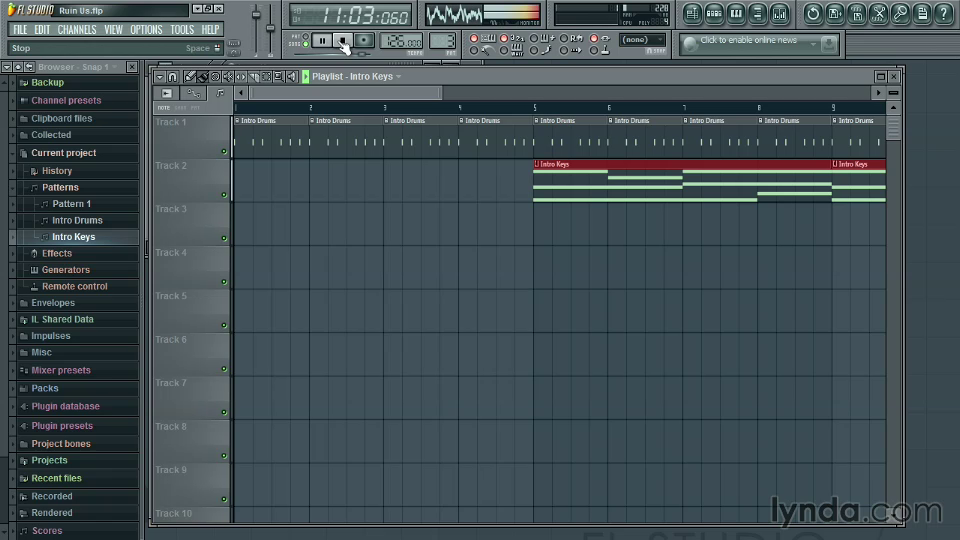Image resolution: width=960 pixels, height=540 pixels.
Task: Open the Mixer window icon
Action: 780,13
